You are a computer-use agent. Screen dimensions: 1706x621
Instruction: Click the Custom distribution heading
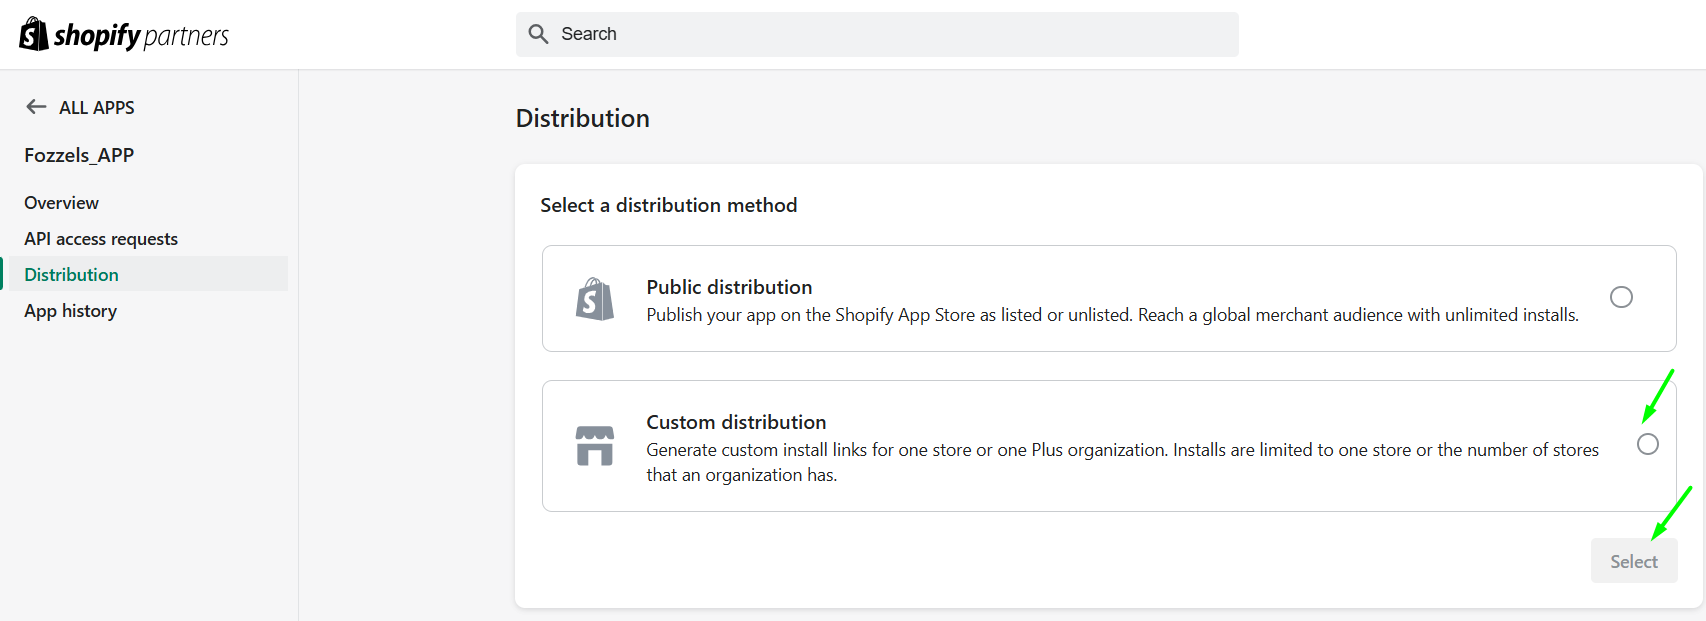pyautogui.click(x=736, y=422)
